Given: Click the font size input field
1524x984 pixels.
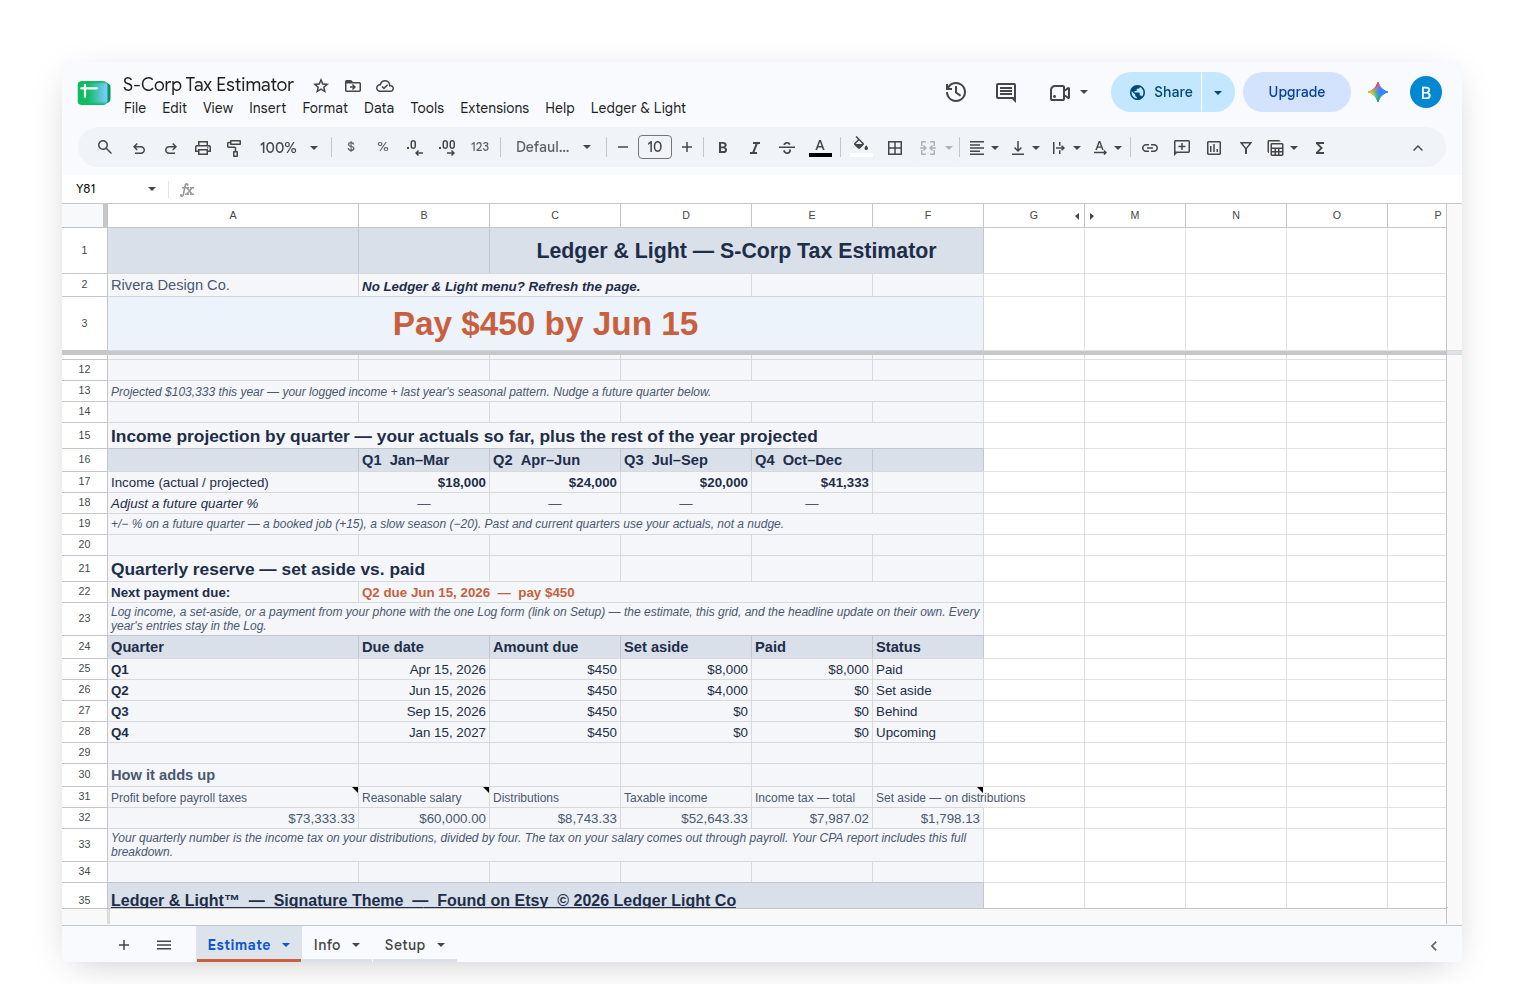Looking at the screenshot, I should 655,147.
